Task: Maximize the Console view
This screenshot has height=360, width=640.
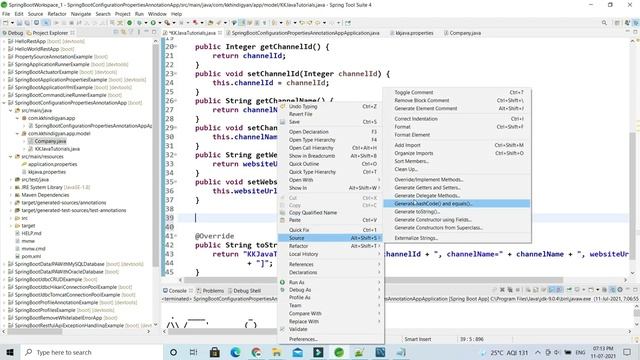Action: coord(635,290)
